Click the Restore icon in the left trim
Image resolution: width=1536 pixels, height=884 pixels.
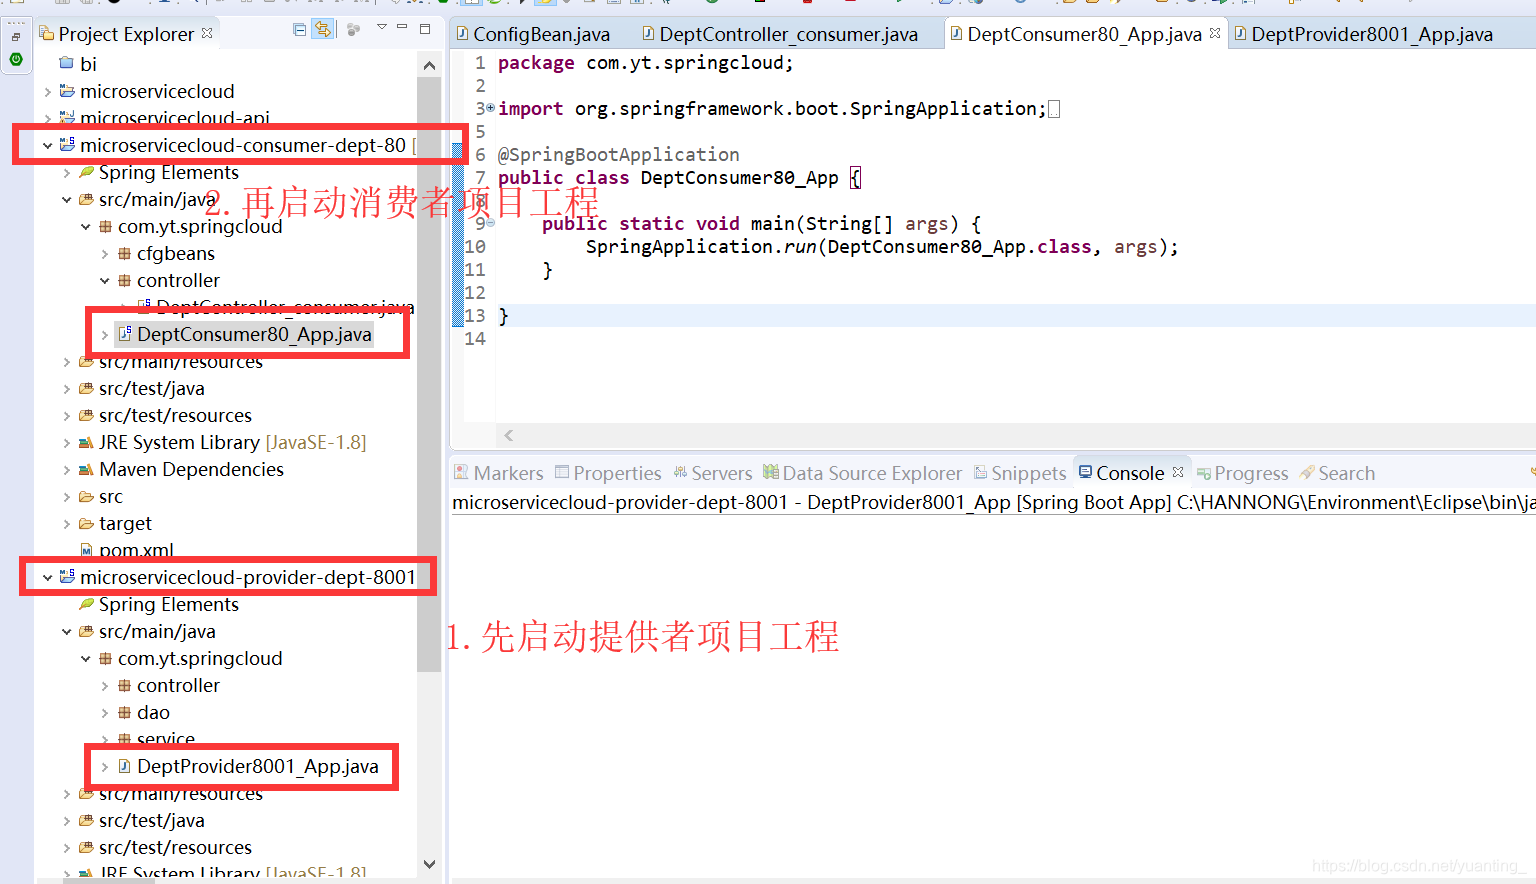pyautogui.click(x=16, y=37)
